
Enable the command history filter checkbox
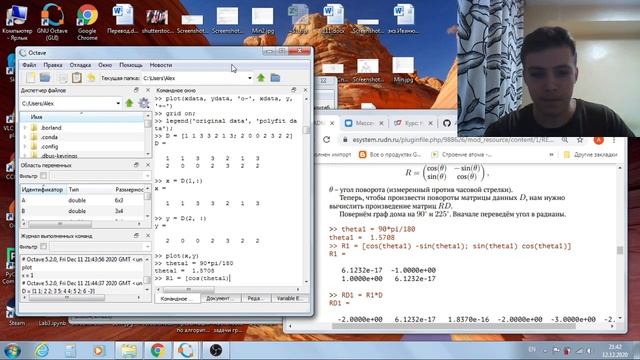43,247
